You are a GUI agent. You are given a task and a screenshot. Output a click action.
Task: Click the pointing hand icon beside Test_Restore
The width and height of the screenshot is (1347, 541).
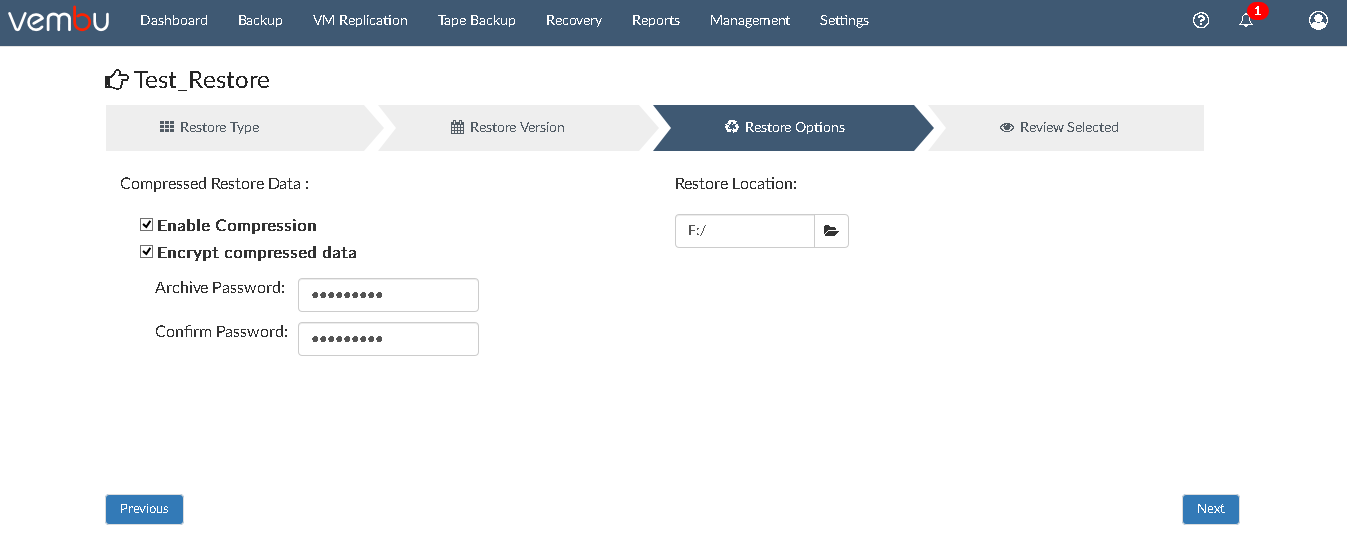tap(117, 80)
